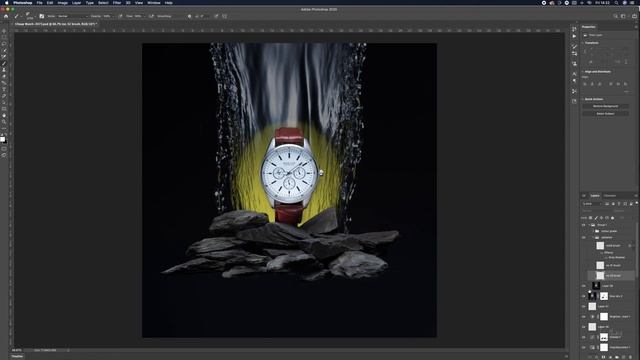This screenshot has height=360, width=640.
Task: Open symmetry paint options butterfly icon
Action: click(224, 16)
